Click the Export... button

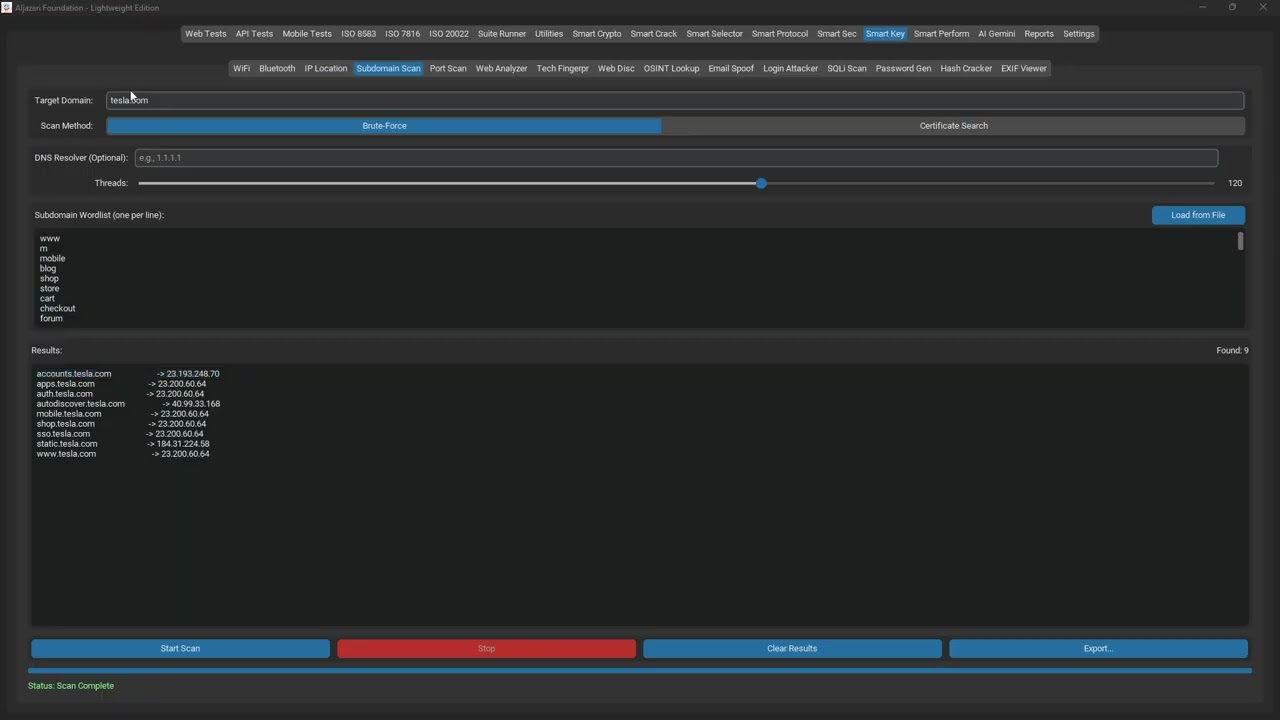(x=1098, y=649)
